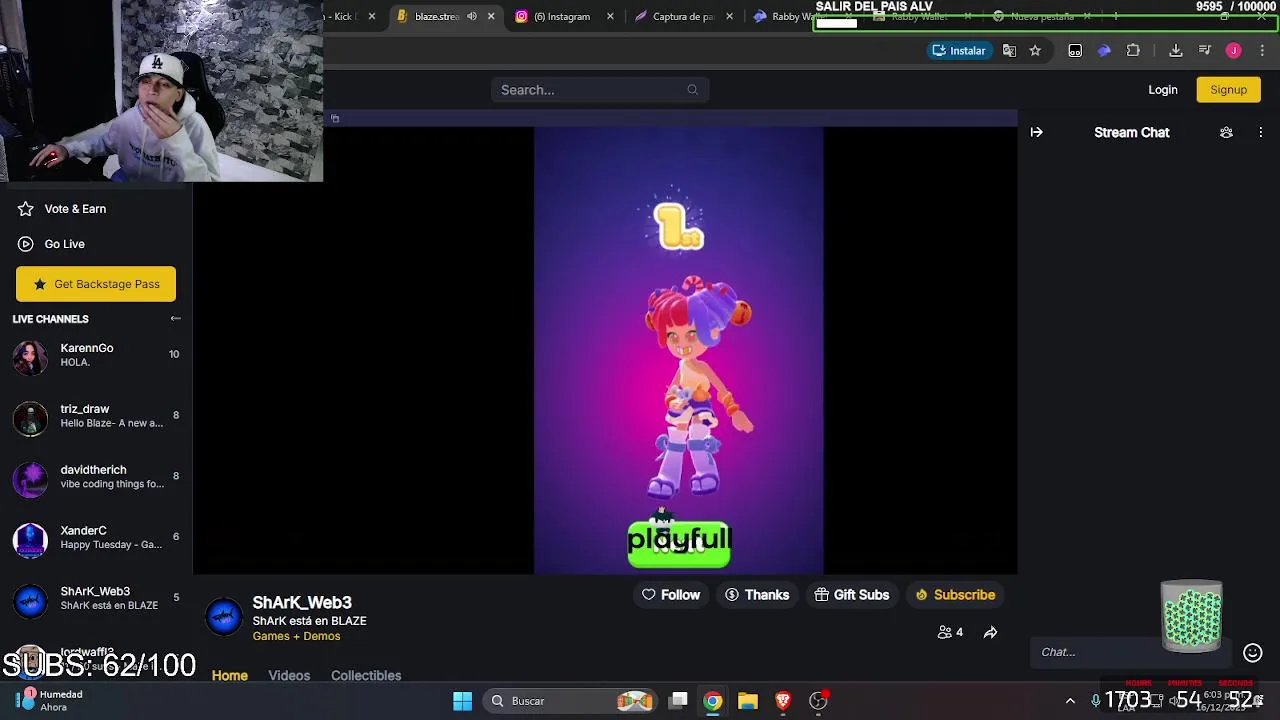This screenshot has width=1280, height=720.
Task: Open browser downloads icon
Action: pos(1176,50)
